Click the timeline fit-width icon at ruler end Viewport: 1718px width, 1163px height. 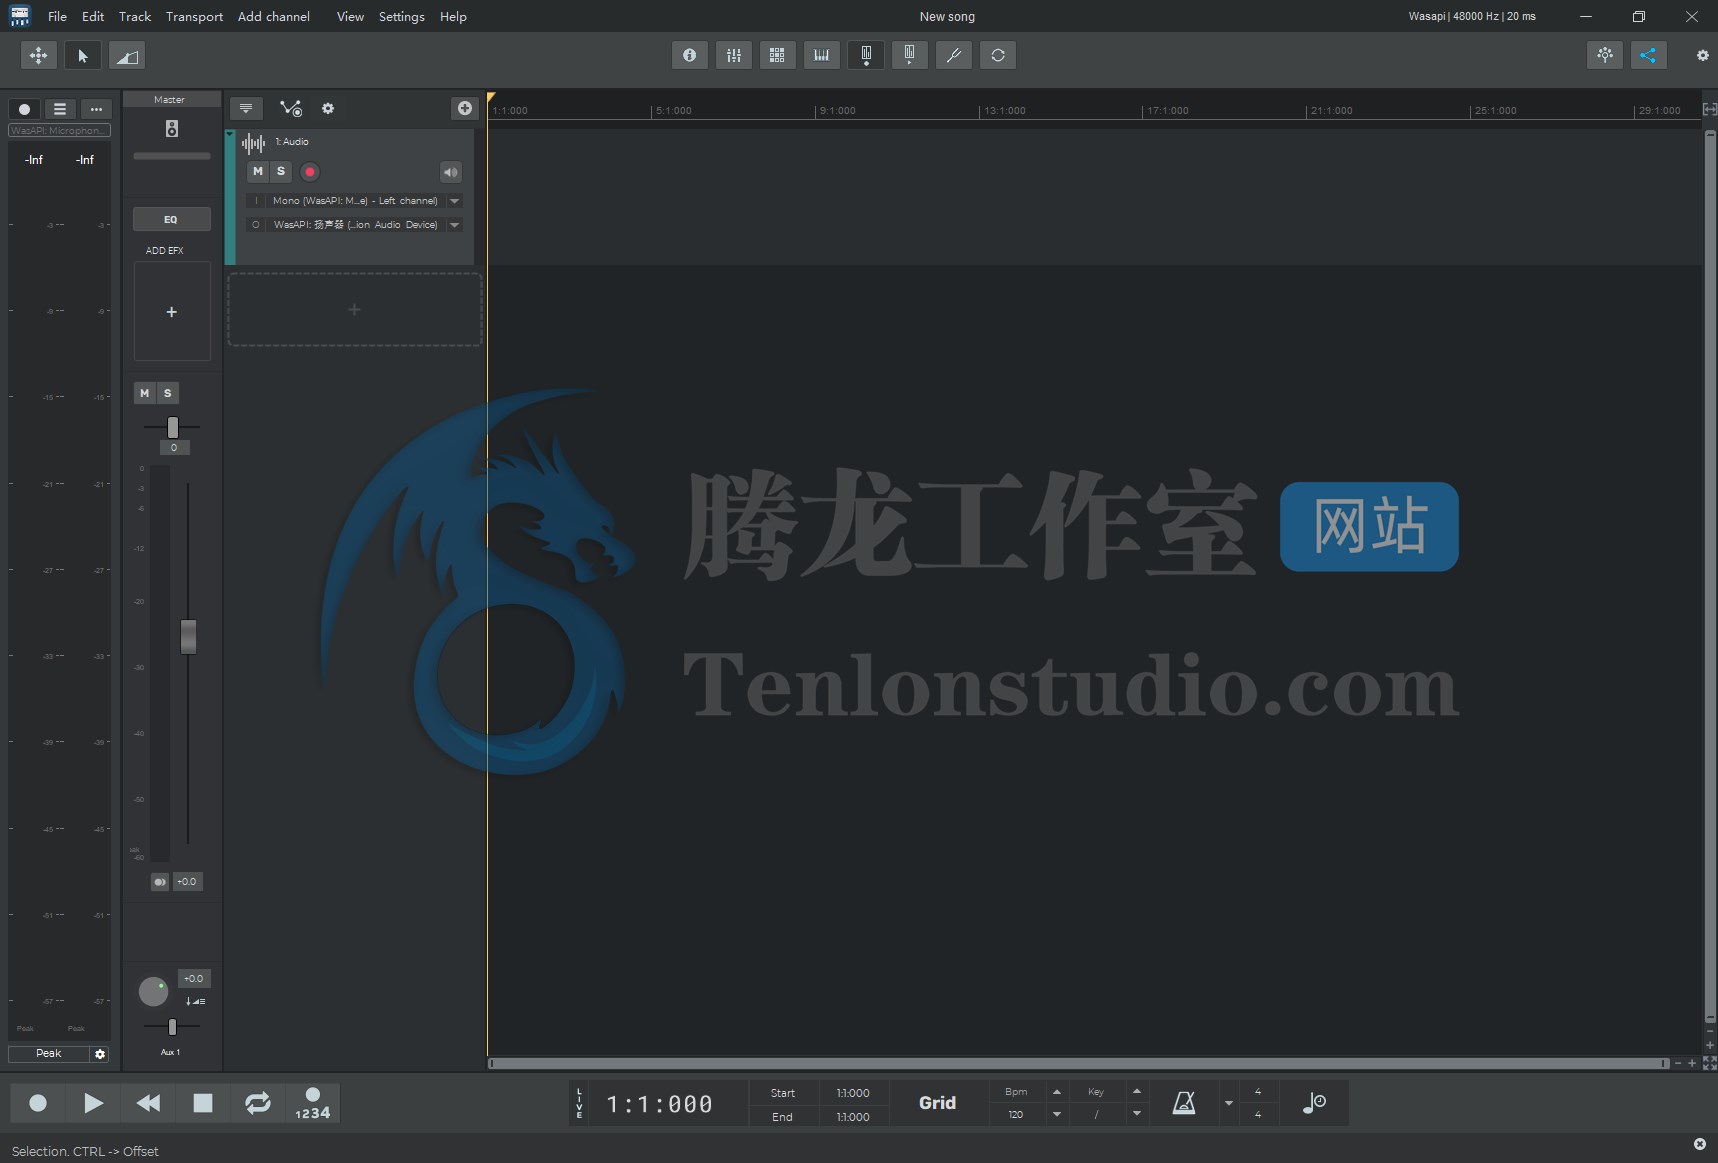1709,109
